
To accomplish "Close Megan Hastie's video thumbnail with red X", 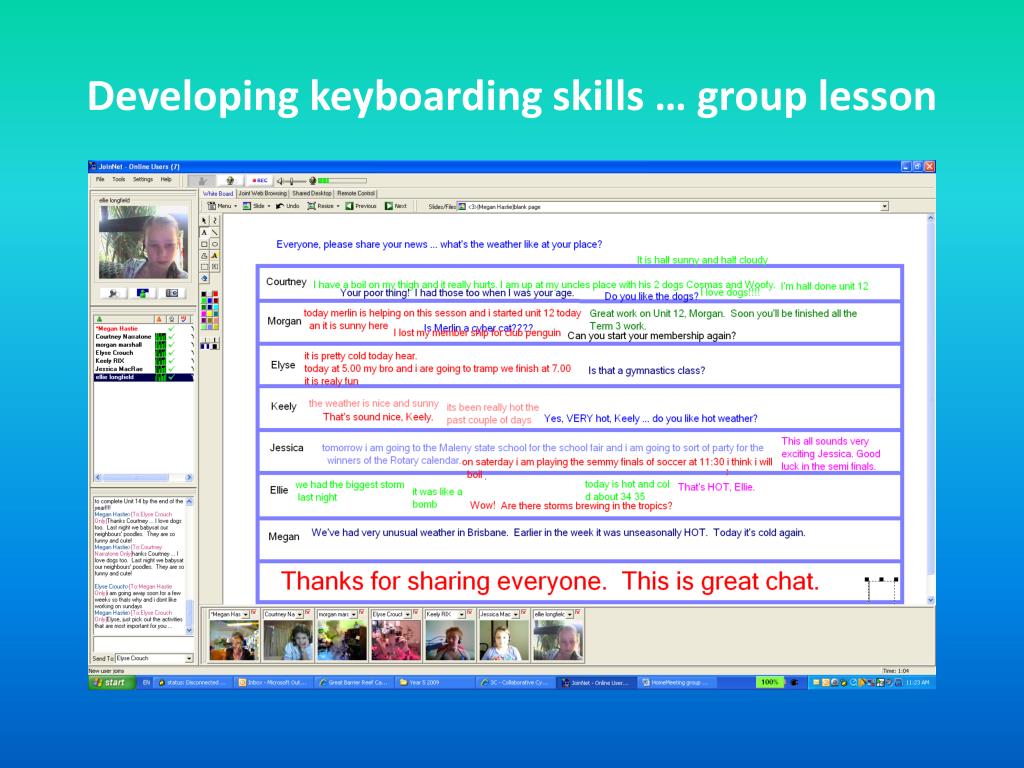I will pos(253,613).
